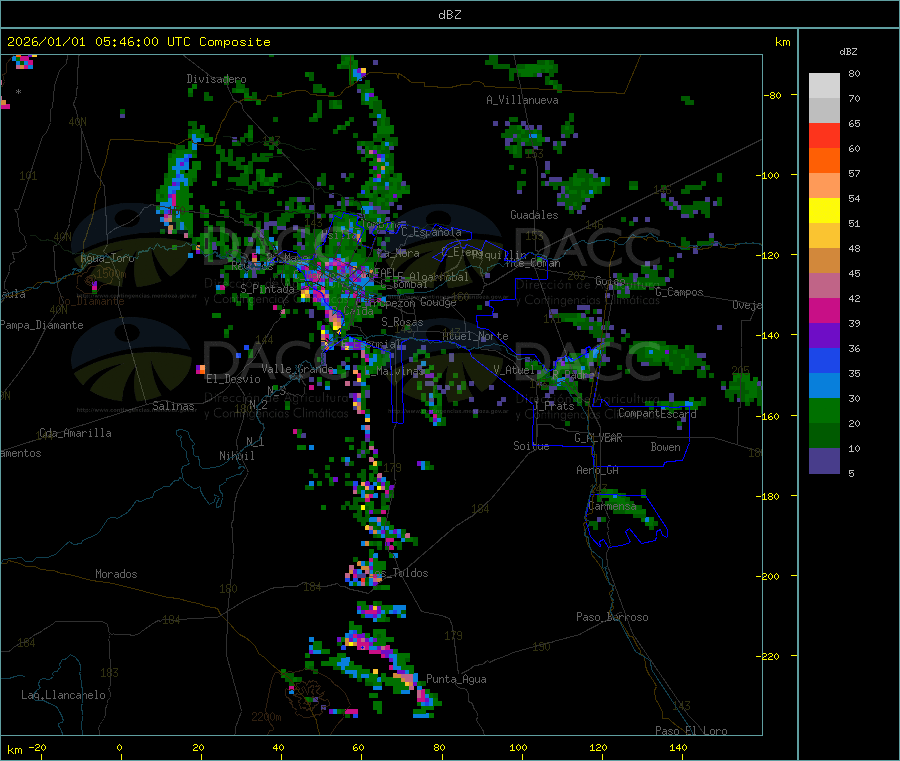The image size is (900, 761).
Task: Click the Paso_Barroso label
Action: pyautogui.click(x=612, y=617)
